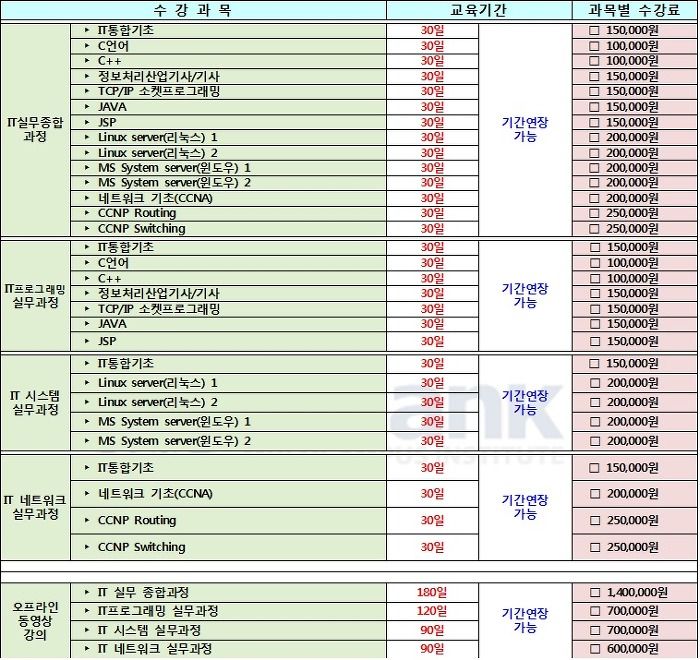The image size is (700, 660).
Task: Tick 네트워크 기초(CCNA) checkbox in IT 네트워크 실무과정
Action: [595, 494]
